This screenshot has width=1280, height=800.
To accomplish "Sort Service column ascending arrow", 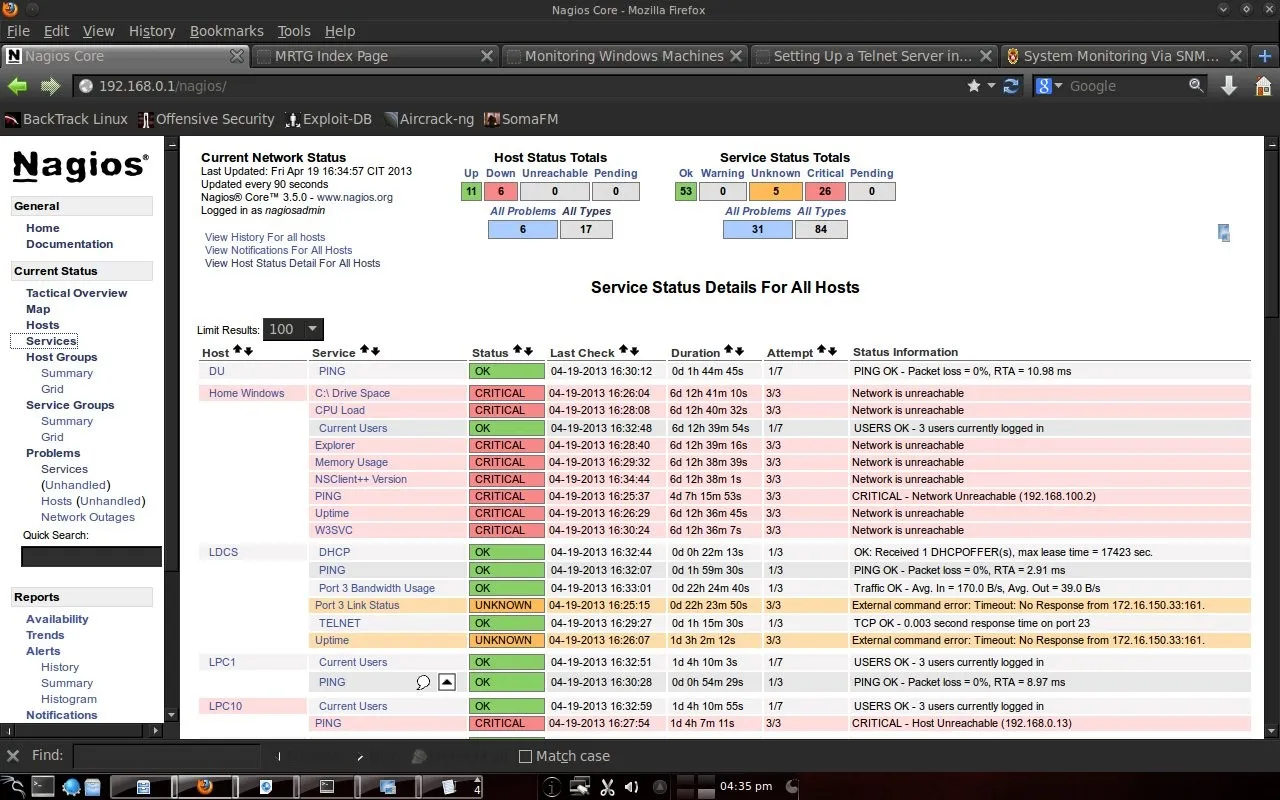I will tap(365, 351).
